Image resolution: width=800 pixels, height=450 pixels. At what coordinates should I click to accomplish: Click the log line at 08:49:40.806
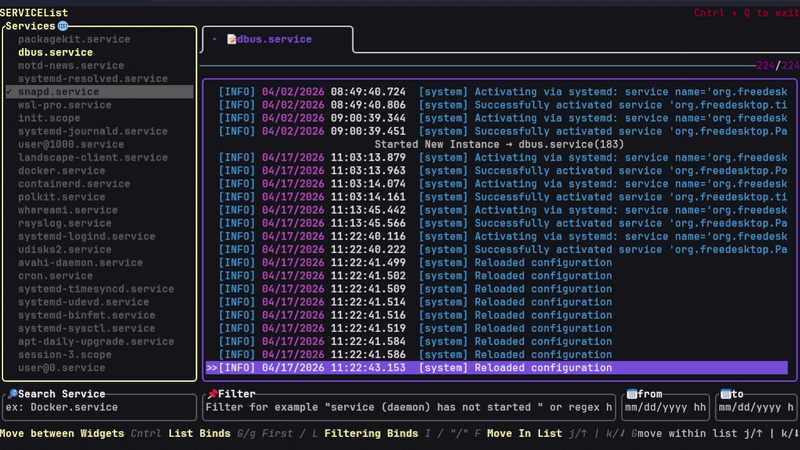497,105
